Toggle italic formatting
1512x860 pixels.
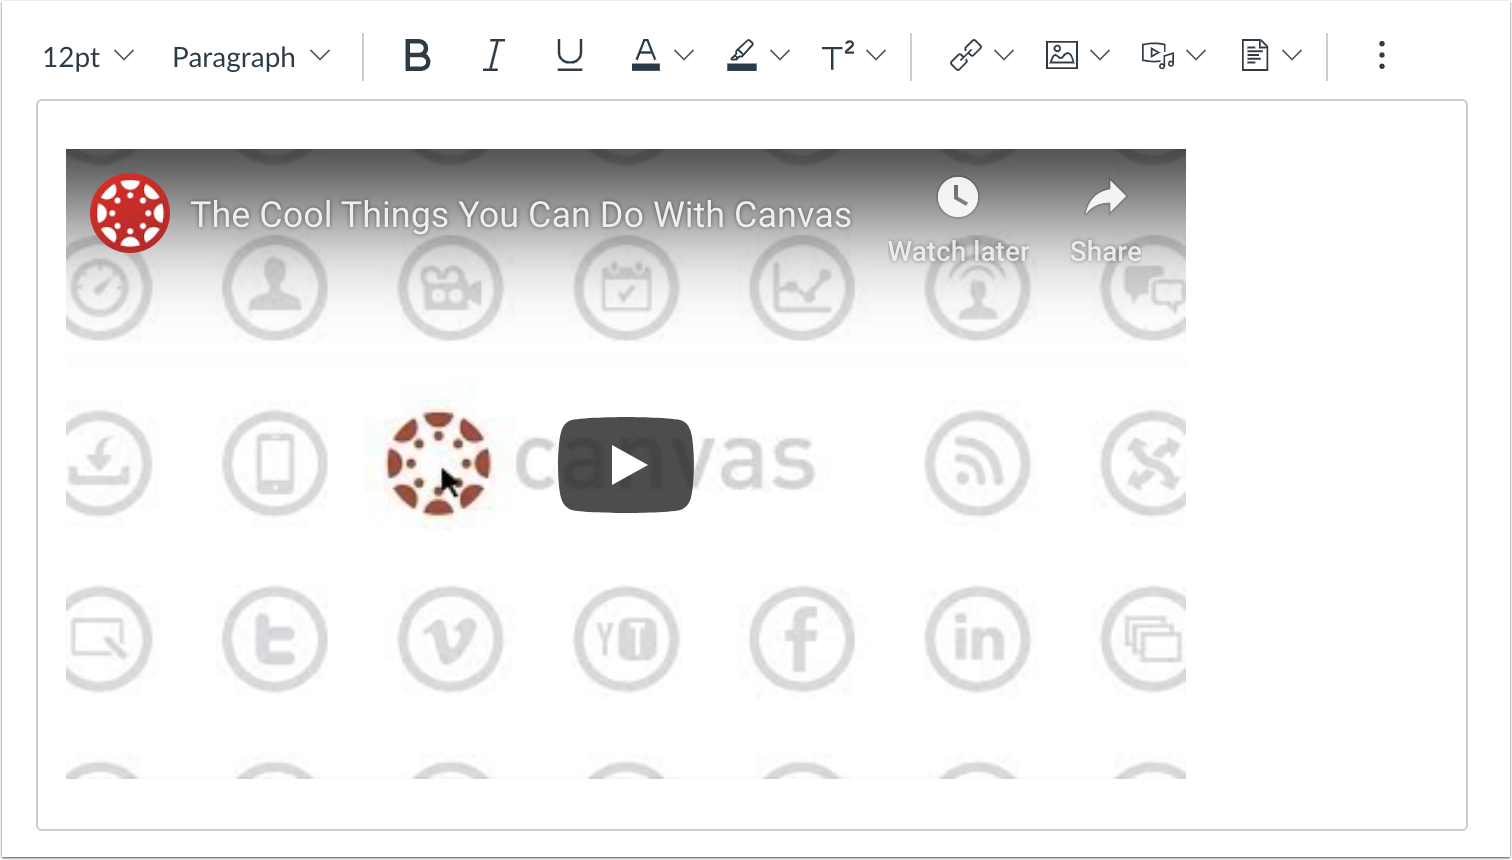[x=493, y=56]
